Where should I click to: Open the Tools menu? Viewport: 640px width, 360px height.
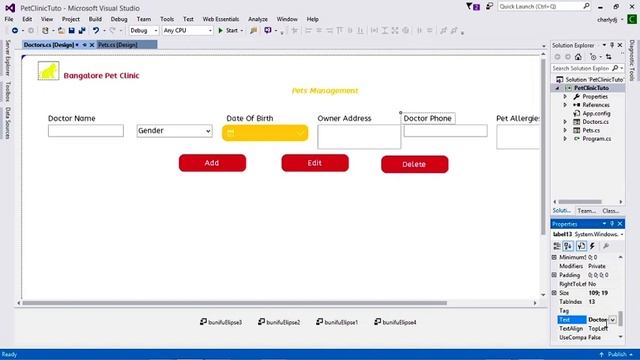pyautogui.click(x=167, y=19)
